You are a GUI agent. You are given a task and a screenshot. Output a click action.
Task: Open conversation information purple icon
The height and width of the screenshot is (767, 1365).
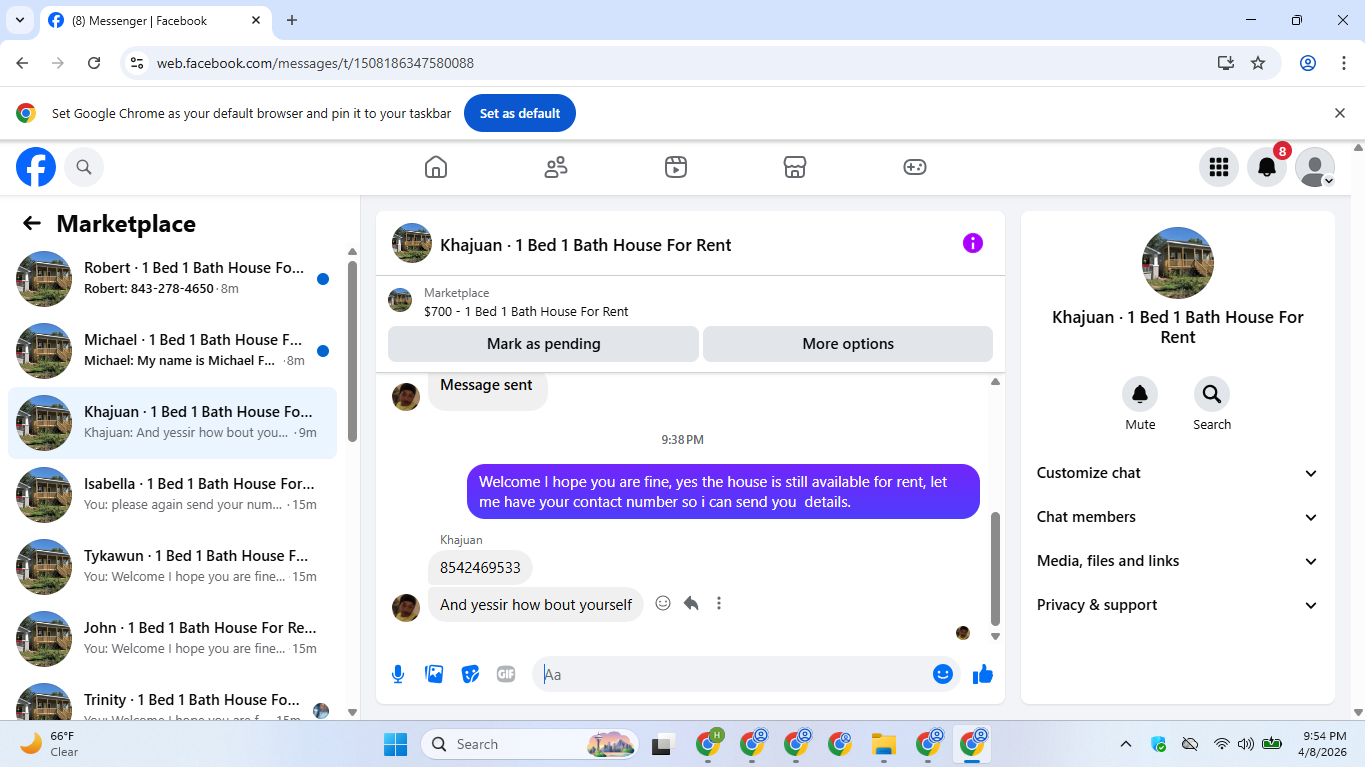973,243
